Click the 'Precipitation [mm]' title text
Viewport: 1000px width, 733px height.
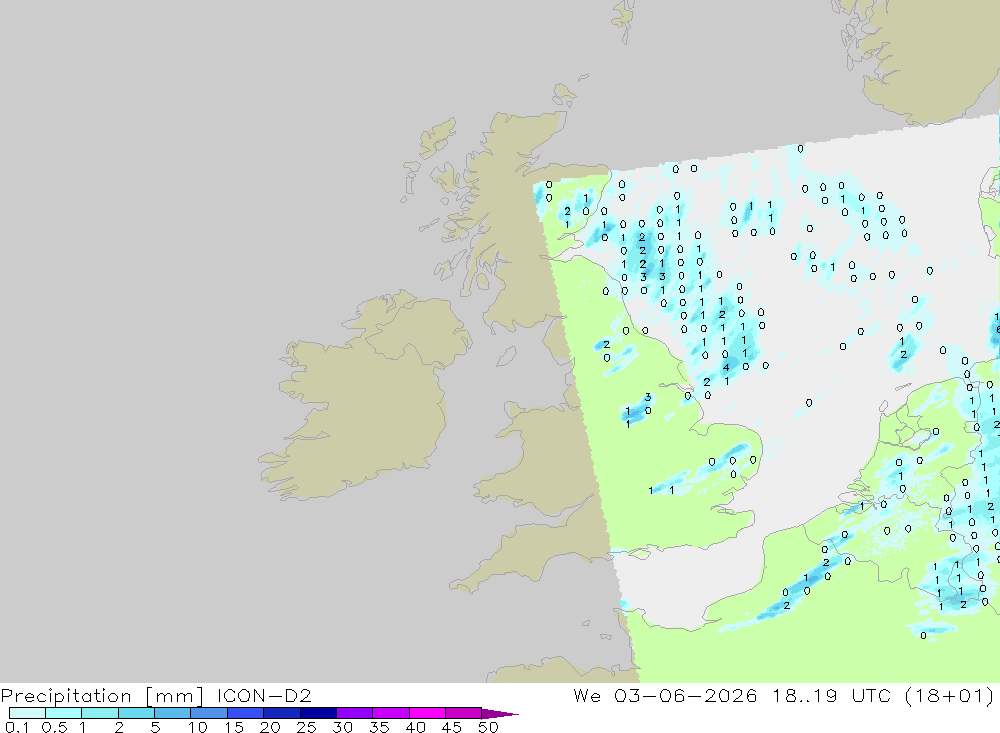coord(102,696)
